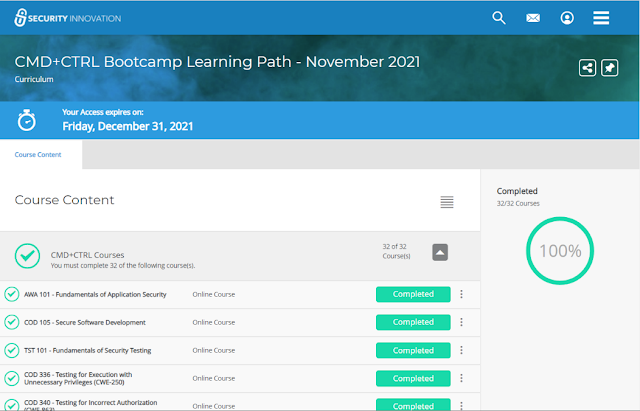Click 'Online Course' label for COD 336
This screenshot has height=411, width=640.
tap(213, 378)
